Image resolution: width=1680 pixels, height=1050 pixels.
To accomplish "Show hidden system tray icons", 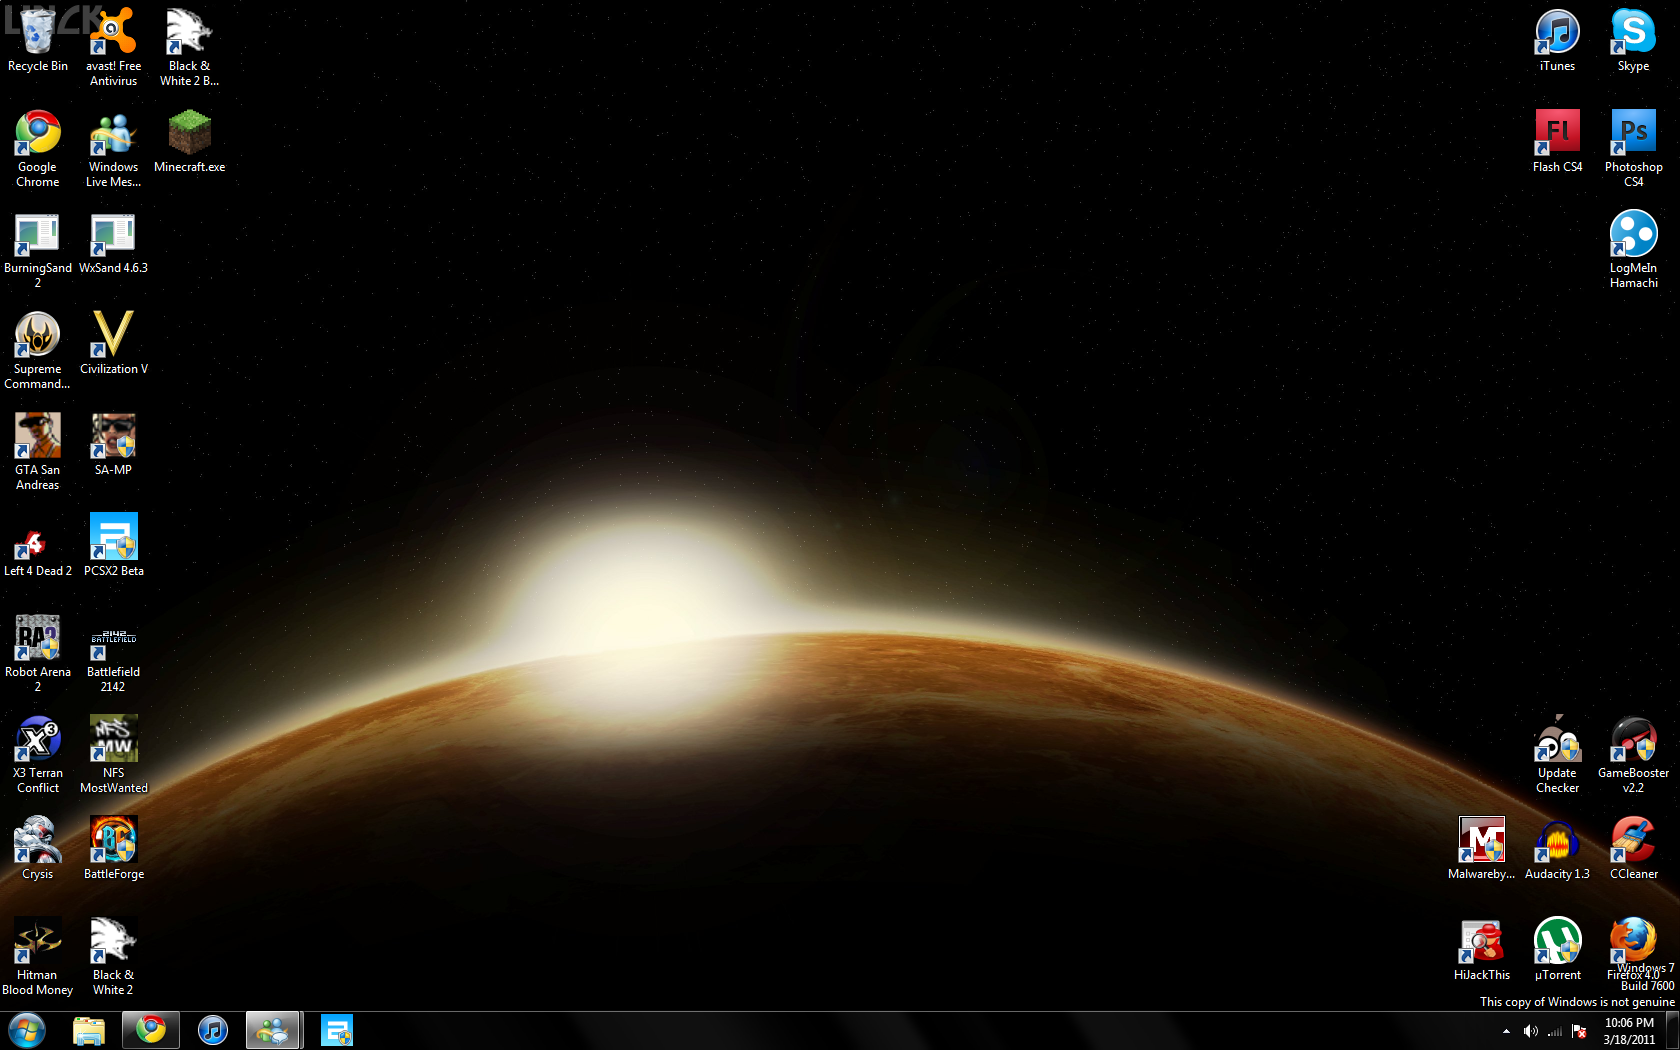I will pyautogui.click(x=1506, y=1031).
